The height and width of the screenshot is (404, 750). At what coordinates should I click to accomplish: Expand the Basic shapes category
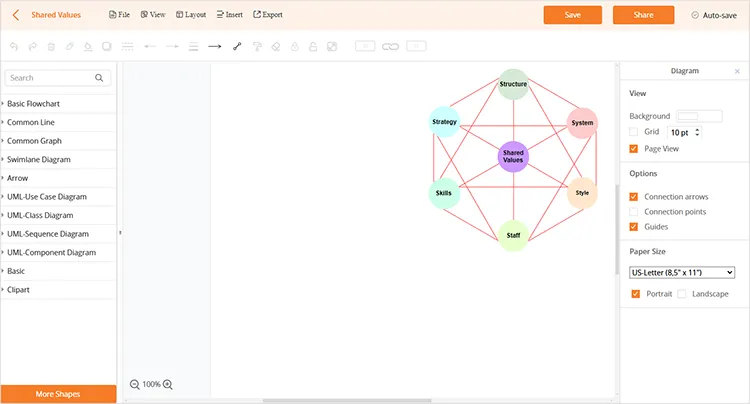[58, 271]
